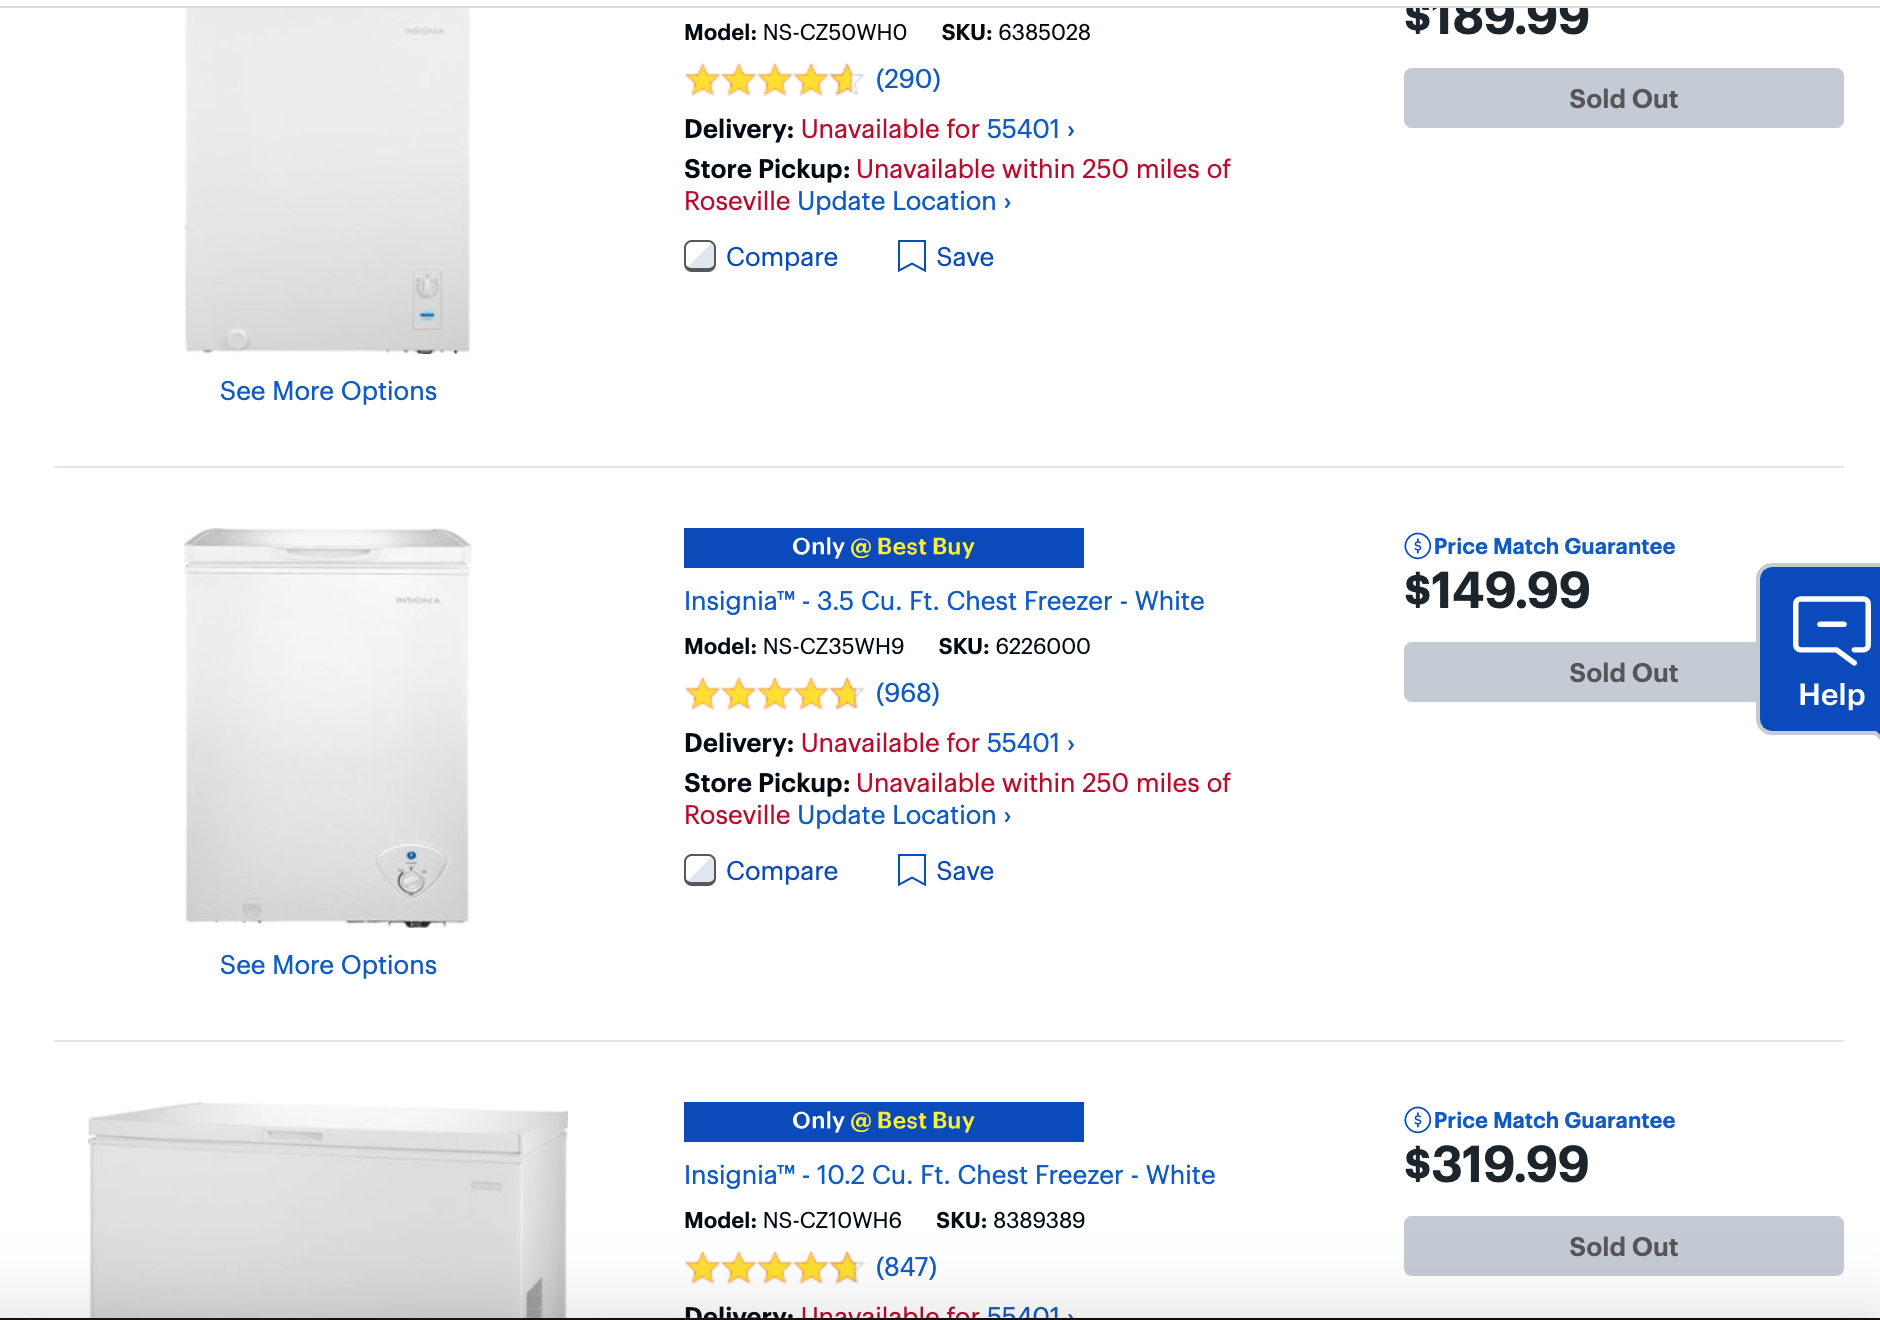The width and height of the screenshot is (1880, 1320).
Task: Expand delivery options for 3.5 Cu. Ft. freezer
Action: tap(937, 743)
